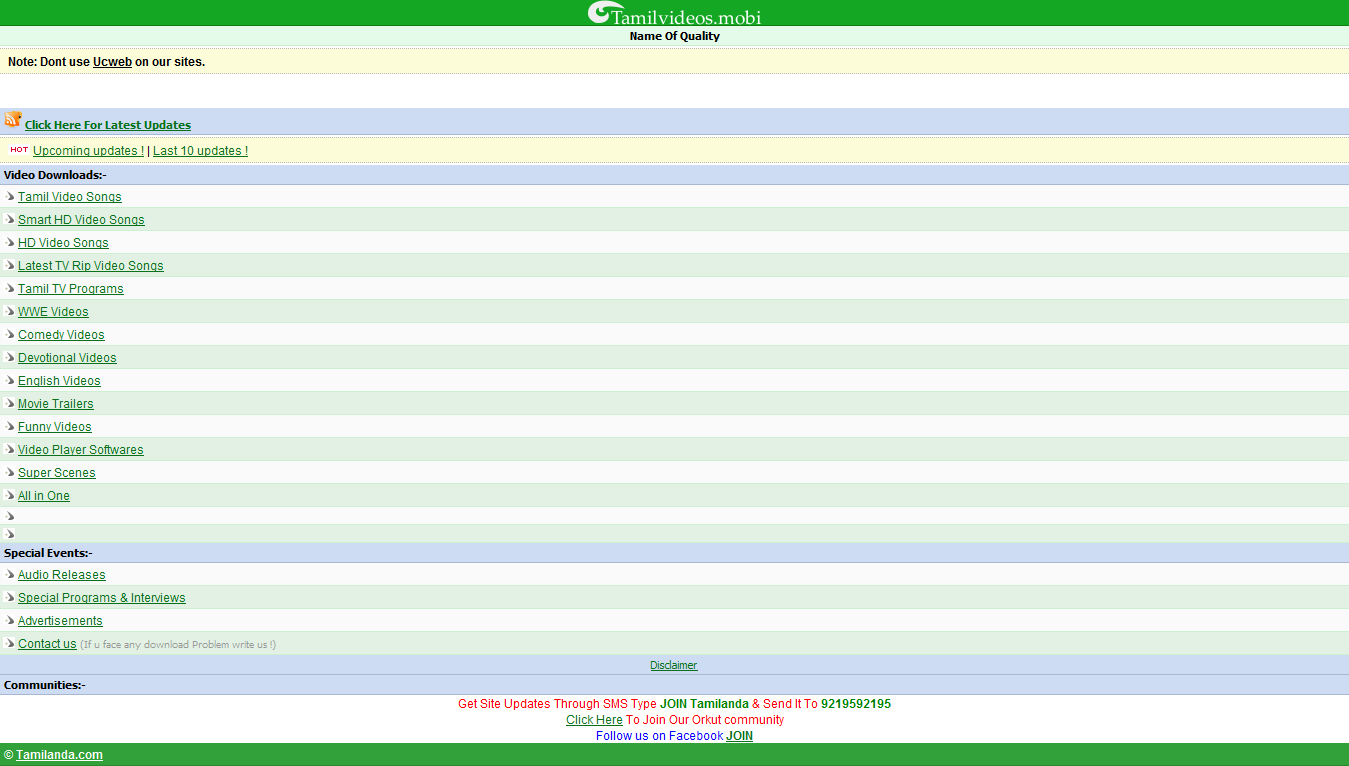The height and width of the screenshot is (766, 1349).
Task: Click the orange RSS feed icon
Action: click(x=13, y=120)
